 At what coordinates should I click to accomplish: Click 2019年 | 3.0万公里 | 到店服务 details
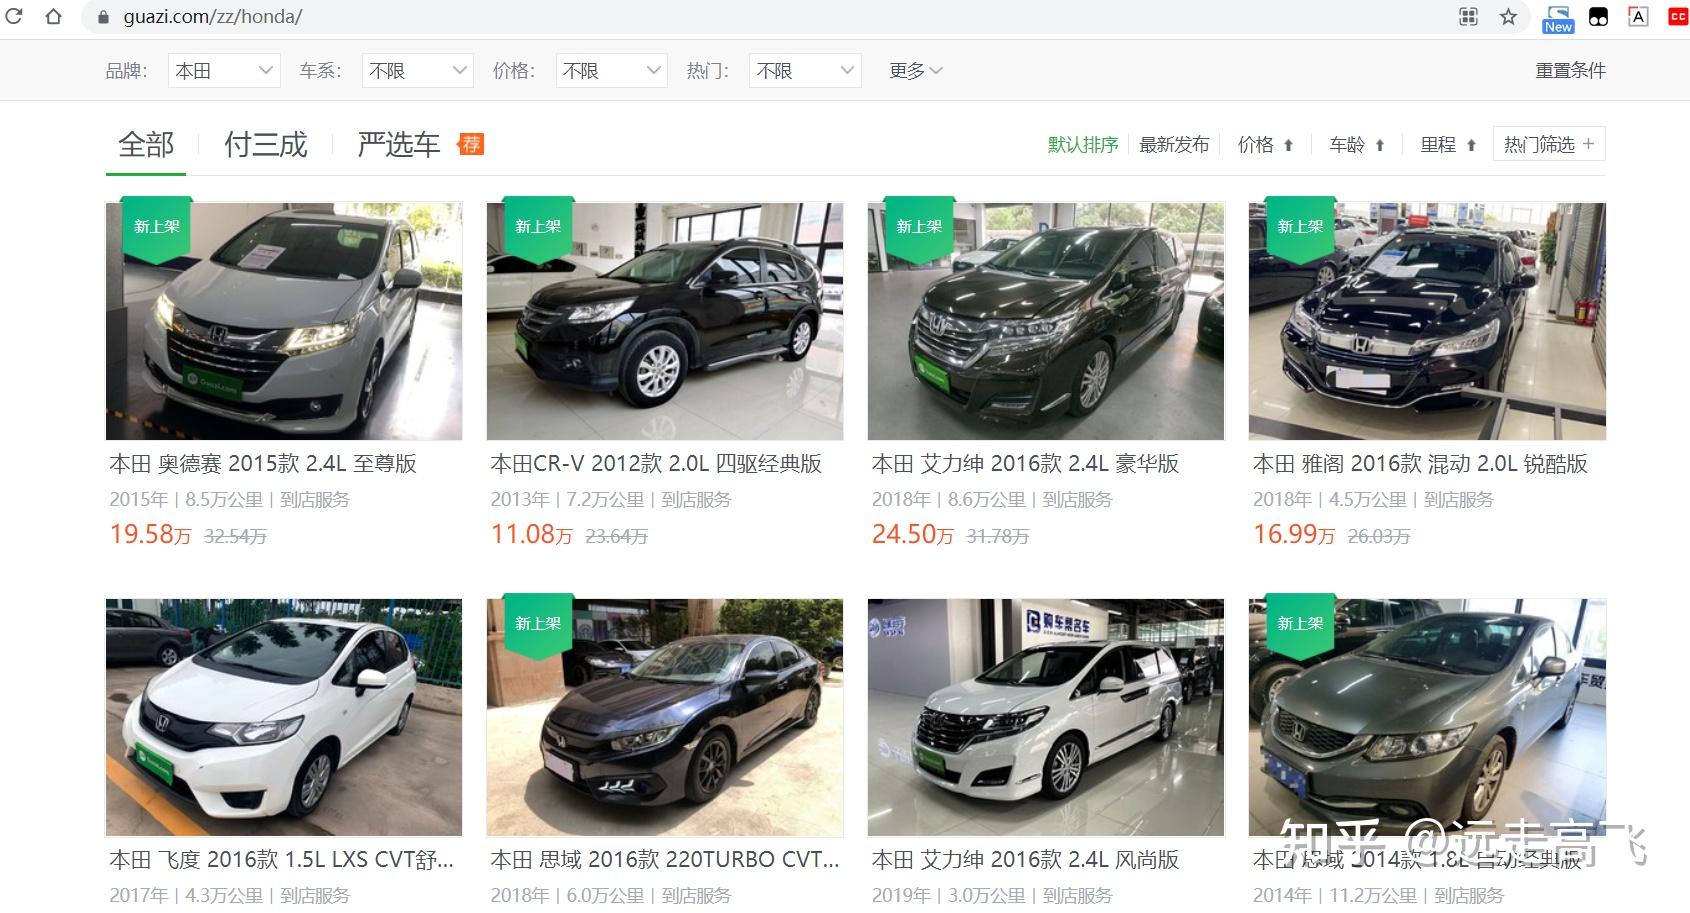[992, 895]
